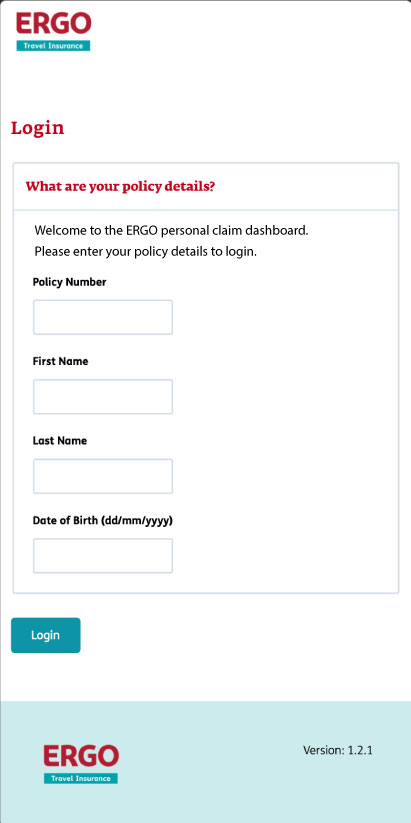Focus the Policy Number input field
The height and width of the screenshot is (823, 411).
[x=103, y=317]
